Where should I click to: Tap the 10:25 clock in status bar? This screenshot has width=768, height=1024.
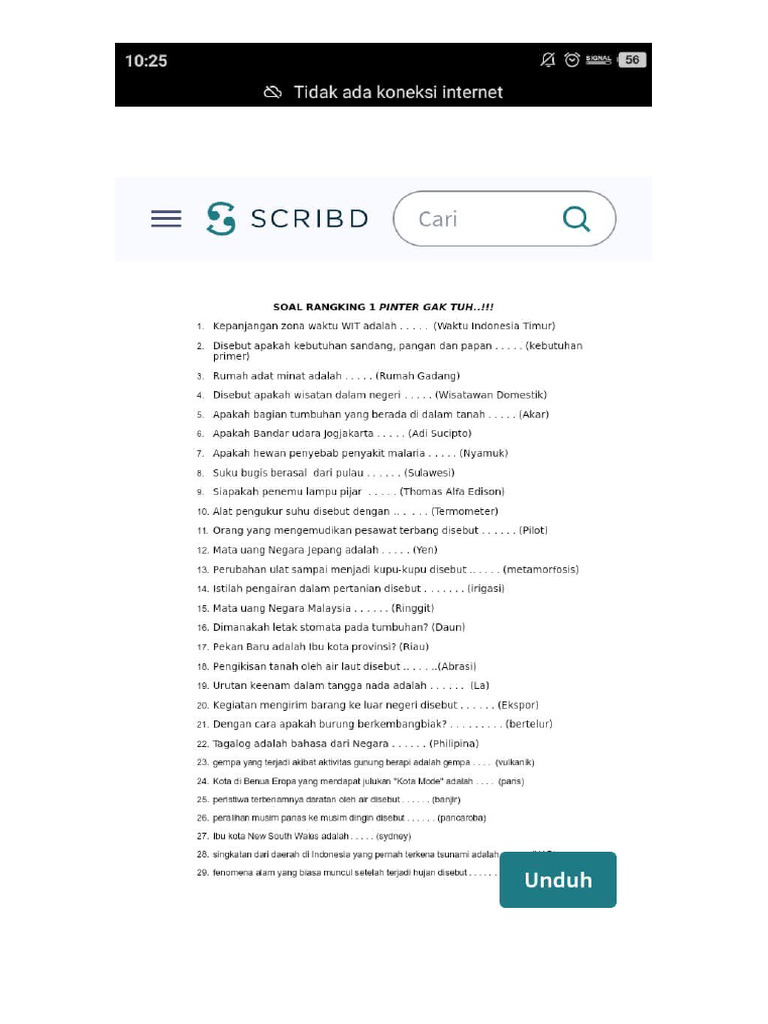click(x=146, y=60)
